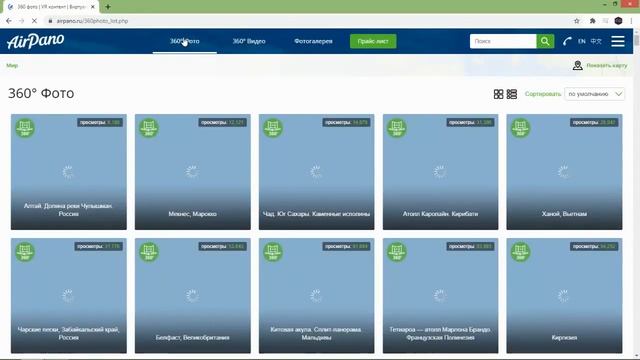
Task: Click просмотры counter on Ханой card
Action: click(594, 122)
